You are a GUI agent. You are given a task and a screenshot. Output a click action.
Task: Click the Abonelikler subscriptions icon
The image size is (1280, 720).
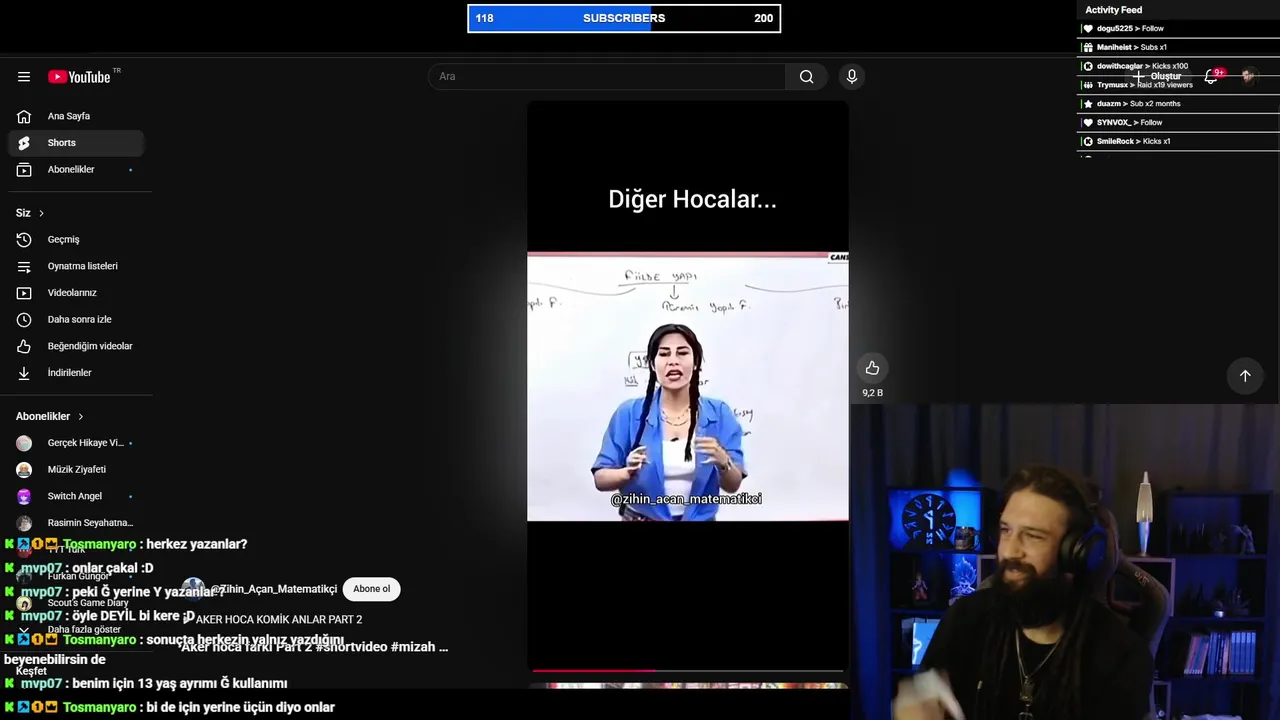(x=24, y=170)
